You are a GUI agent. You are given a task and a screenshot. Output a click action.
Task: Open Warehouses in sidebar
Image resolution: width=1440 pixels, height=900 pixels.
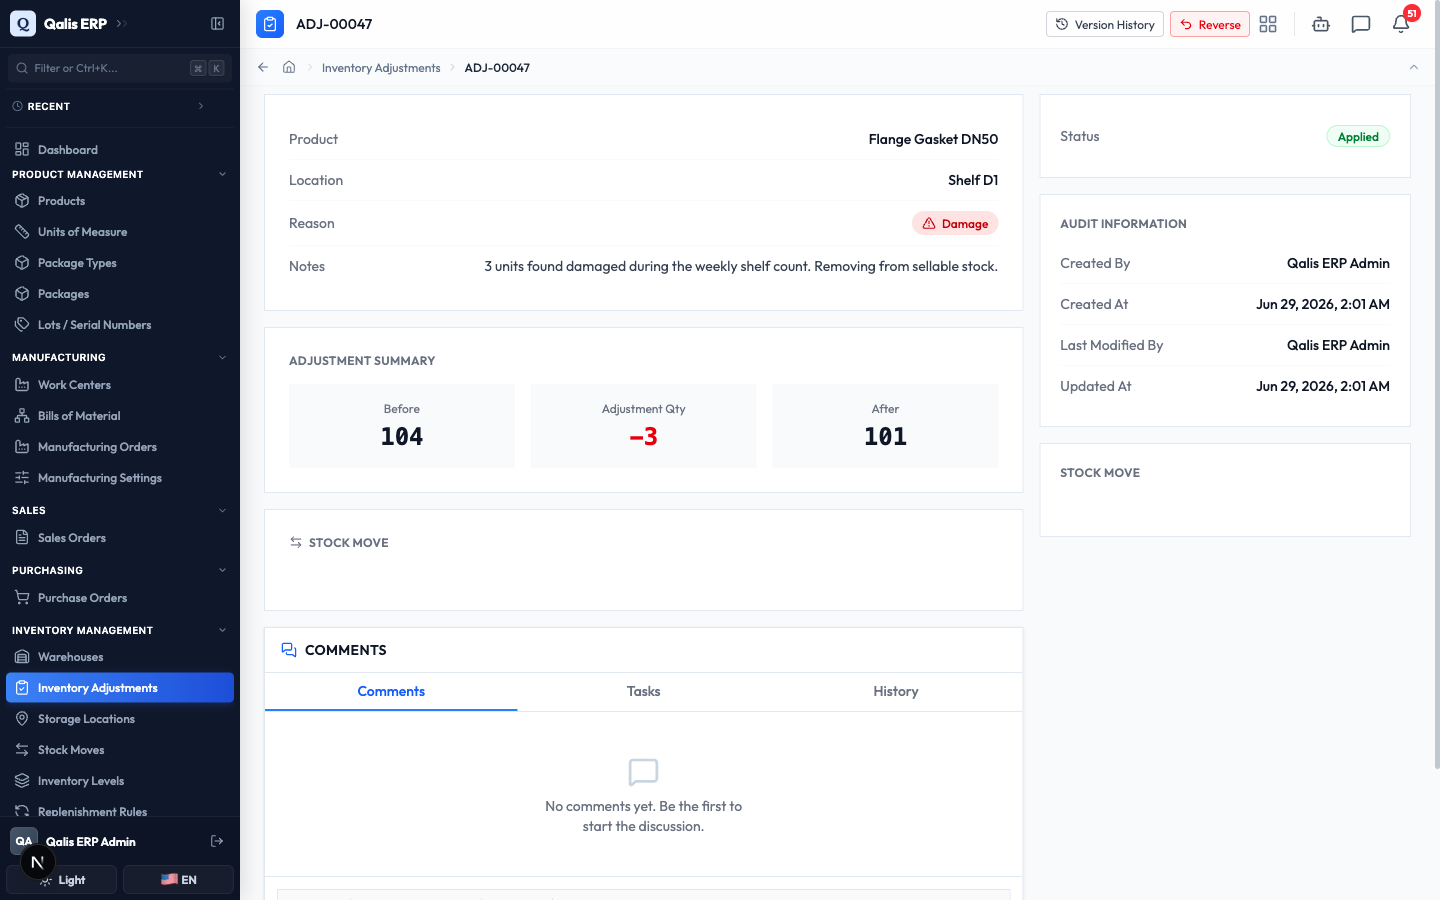120,657
